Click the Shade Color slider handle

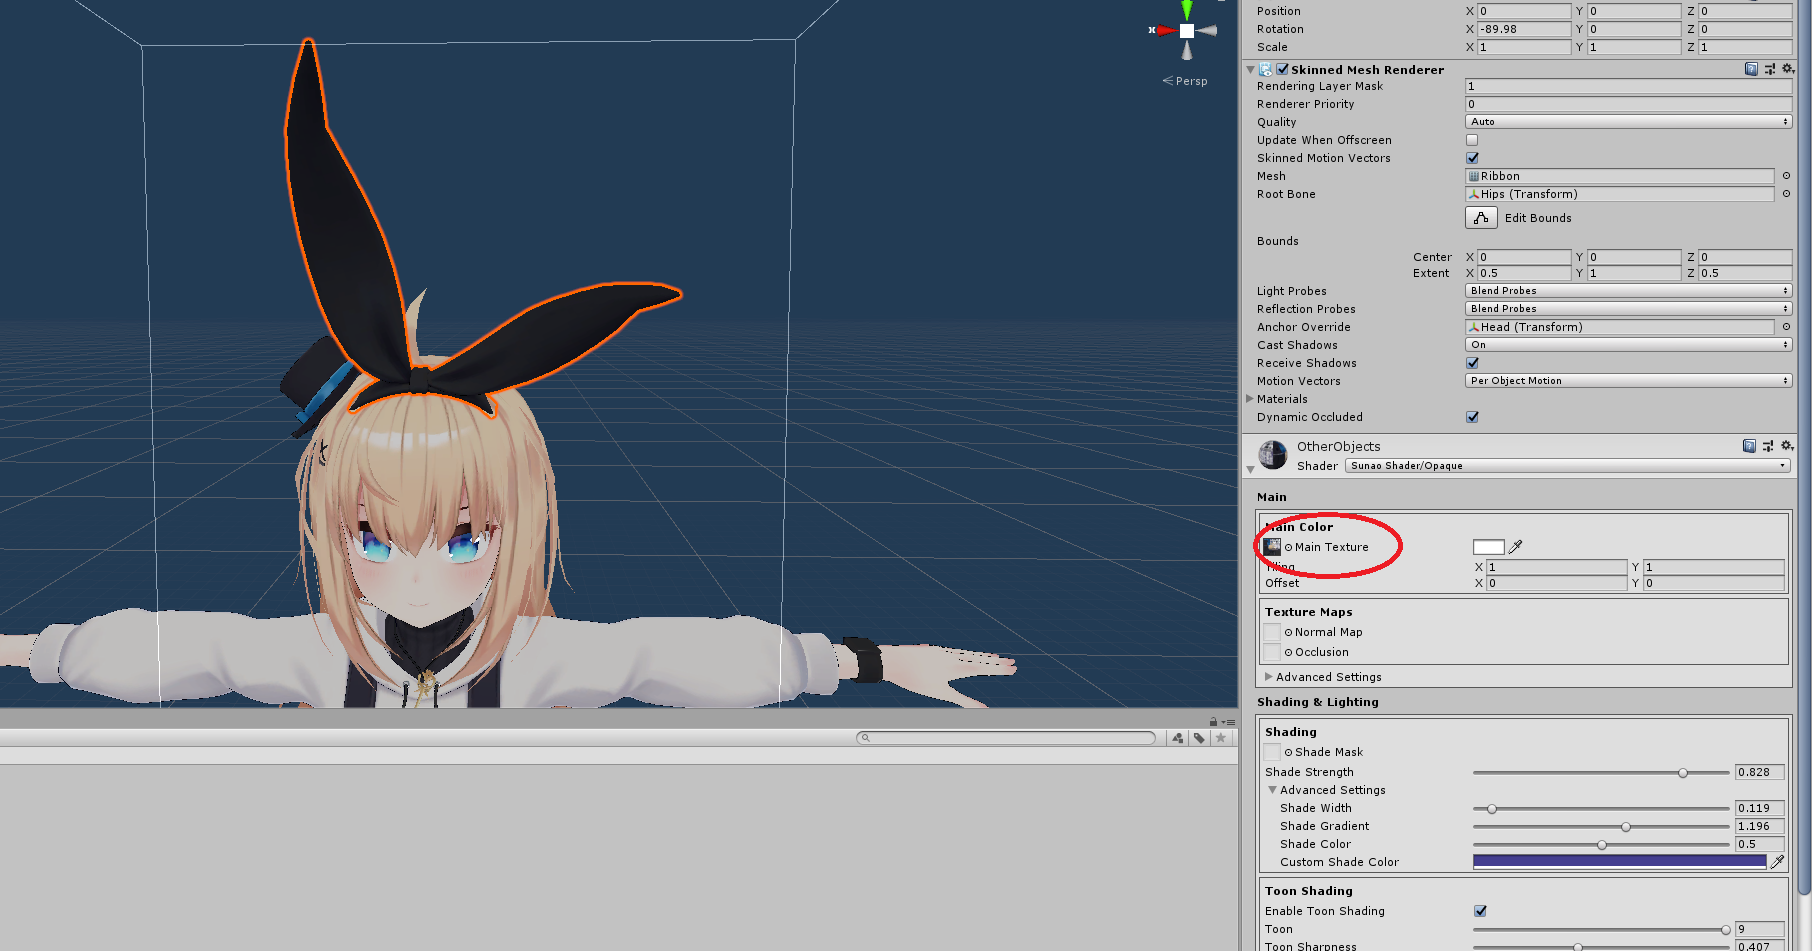coord(1602,845)
